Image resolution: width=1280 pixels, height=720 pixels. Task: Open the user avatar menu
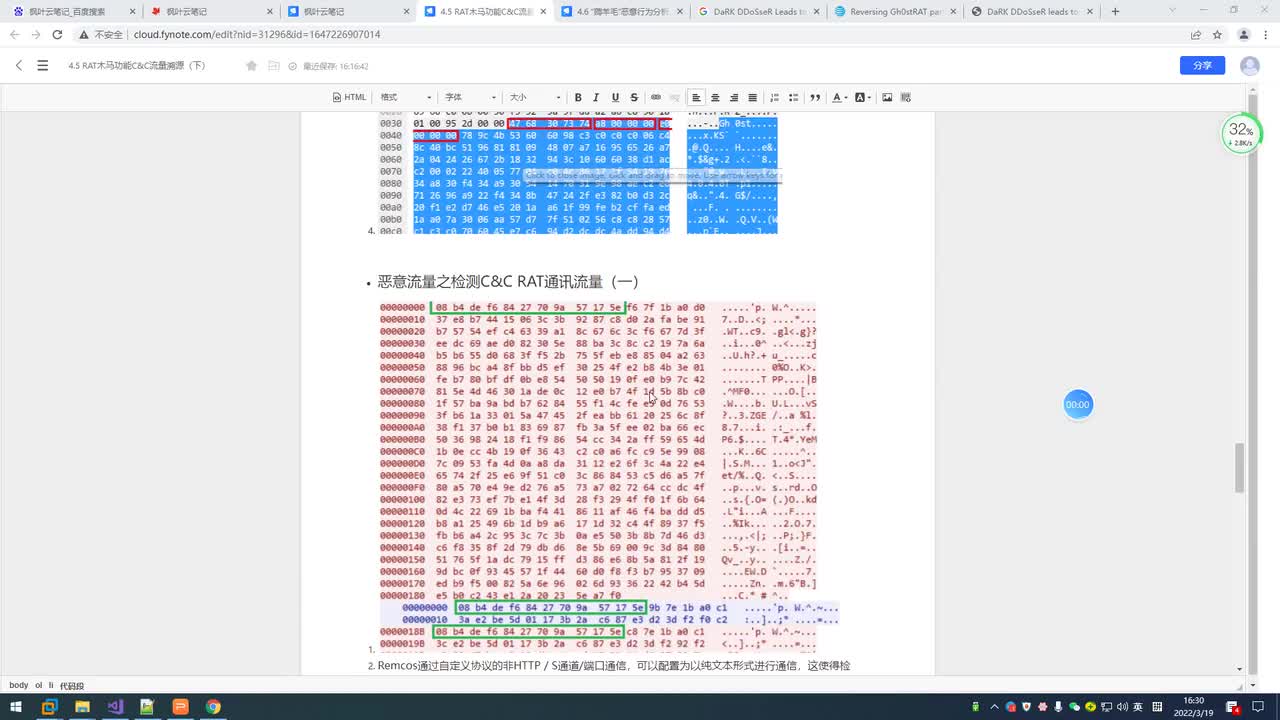[x=1250, y=66]
